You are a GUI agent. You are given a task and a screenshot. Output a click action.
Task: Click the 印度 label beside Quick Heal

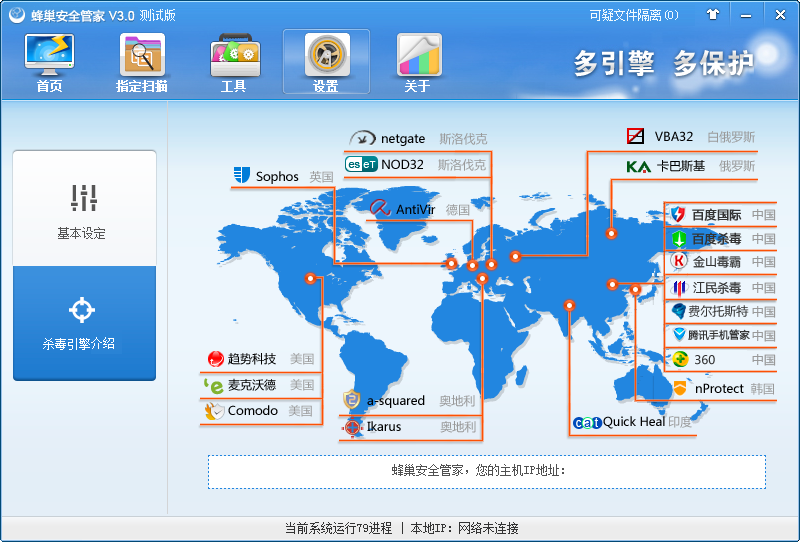pyautogui.click(x=680, y=422)
